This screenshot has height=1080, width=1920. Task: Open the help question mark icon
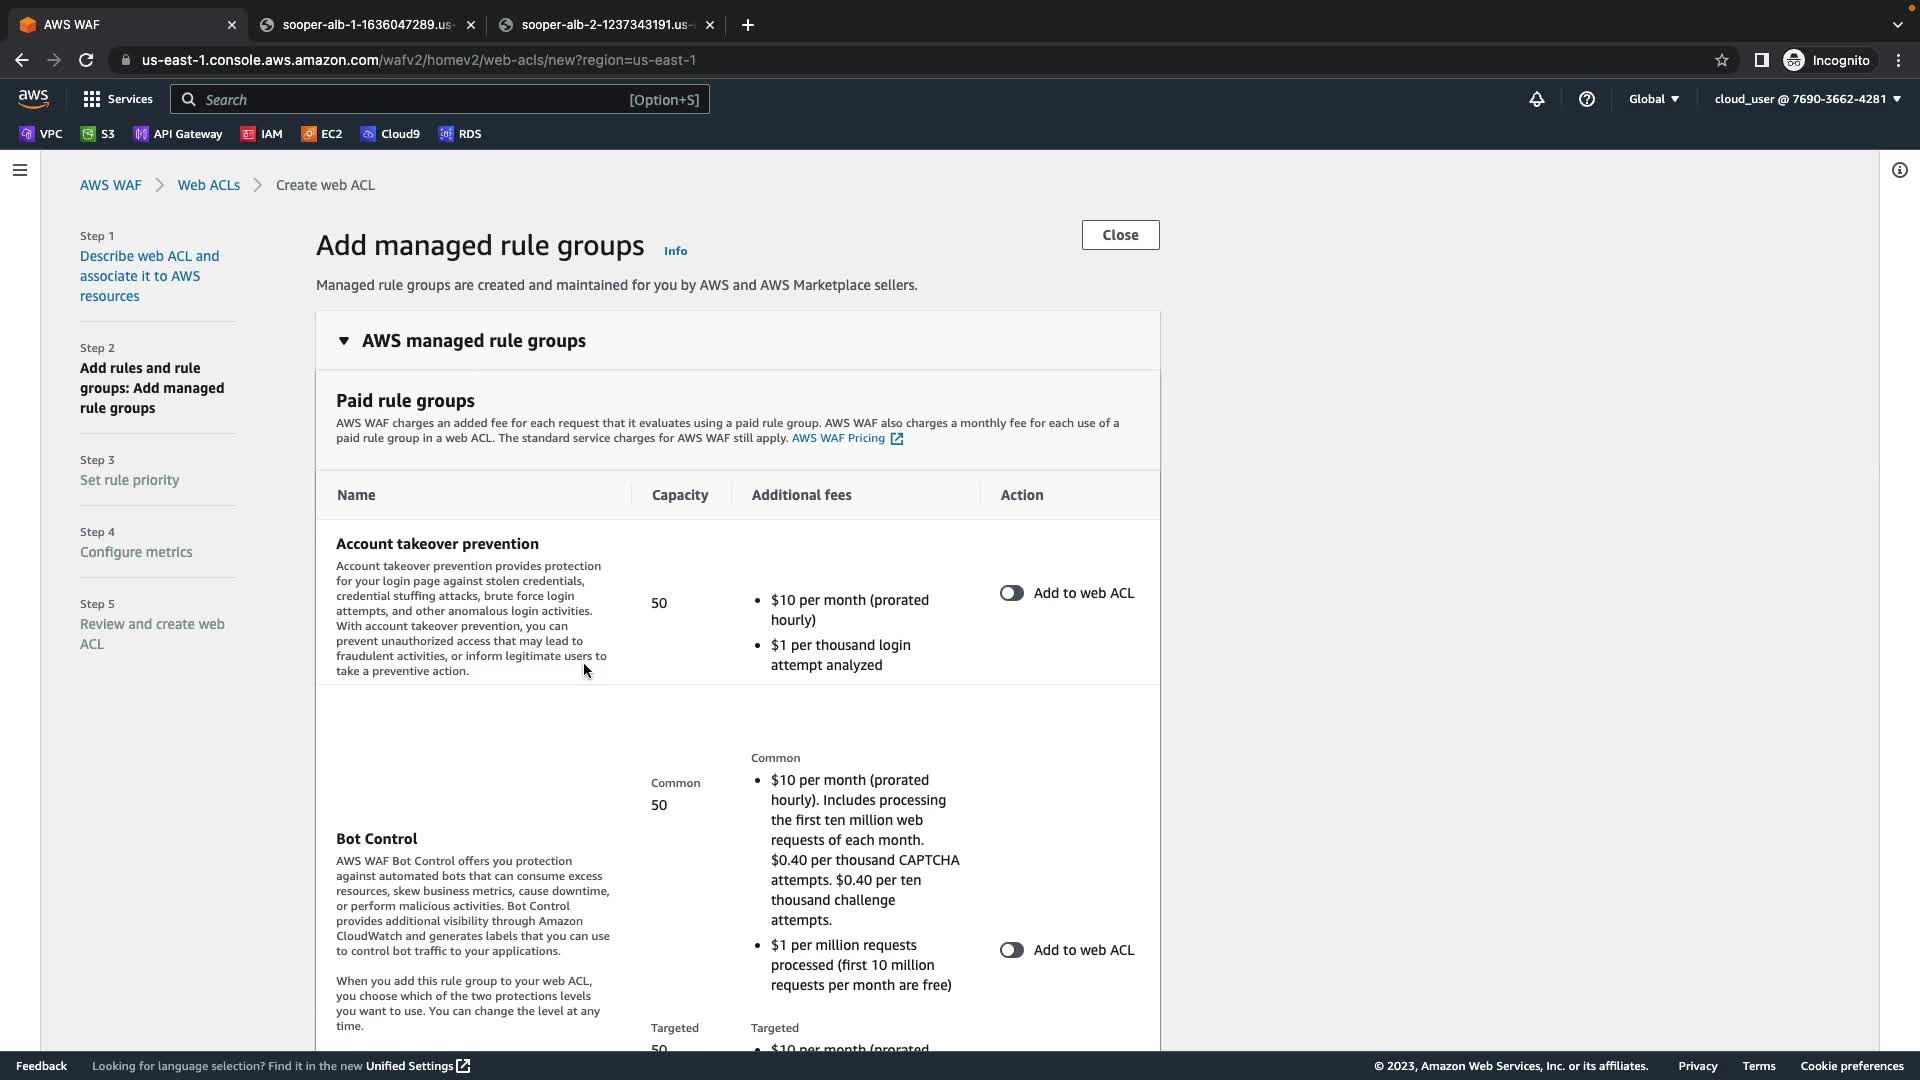1587,99
